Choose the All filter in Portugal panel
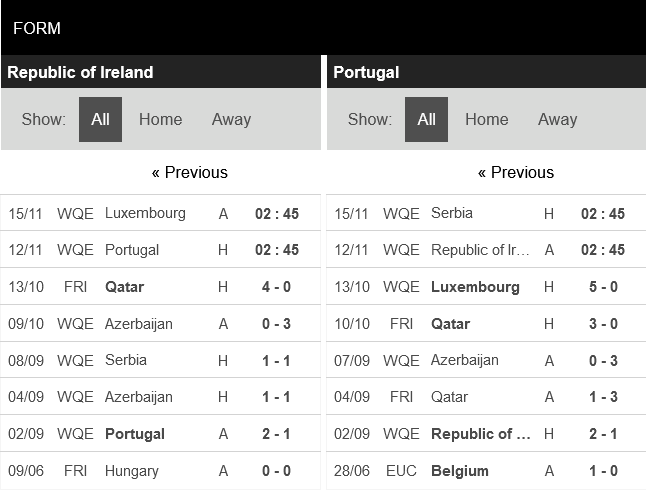Screen dimensions: 646x501 [x=426, y=119]
